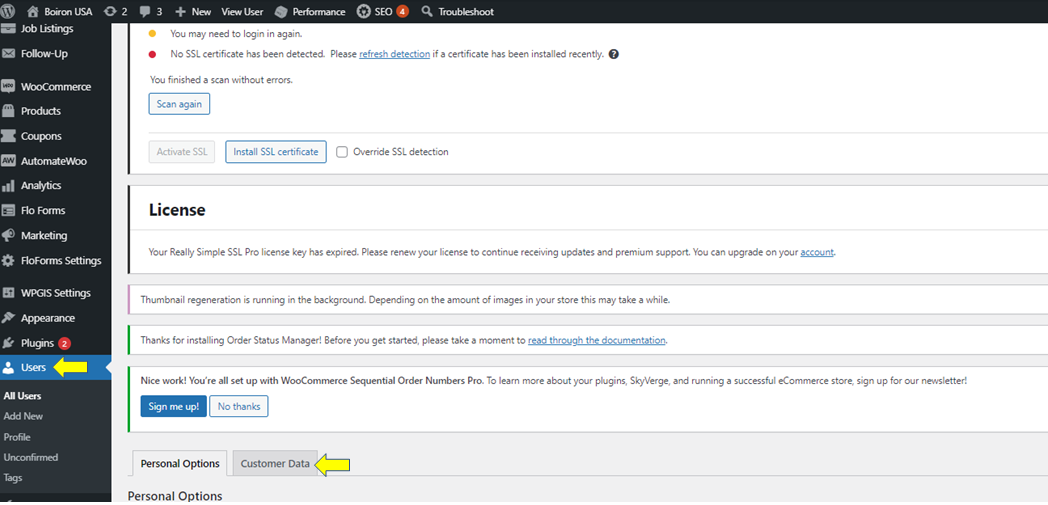Image resolution: width=1048 pixels, height=505 pixels.
Task: Click the Coupons ticket icon
Action: click(x=9, y=136)
